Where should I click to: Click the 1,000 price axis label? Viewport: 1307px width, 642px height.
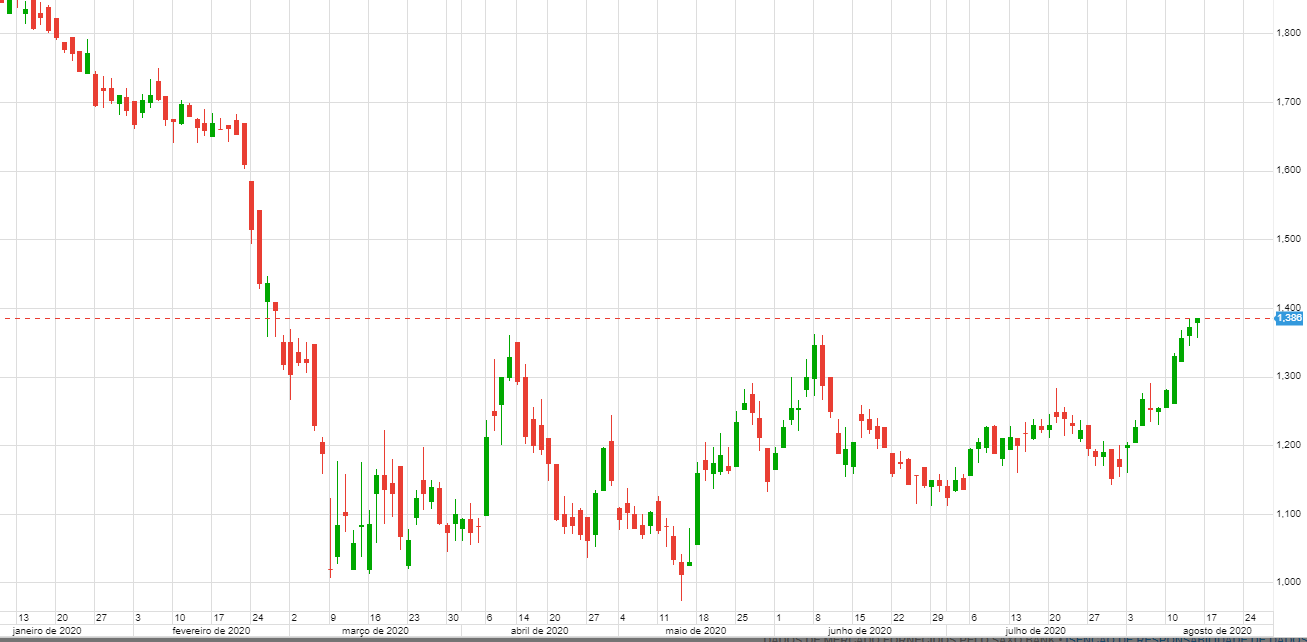(x=1288, y=582)
